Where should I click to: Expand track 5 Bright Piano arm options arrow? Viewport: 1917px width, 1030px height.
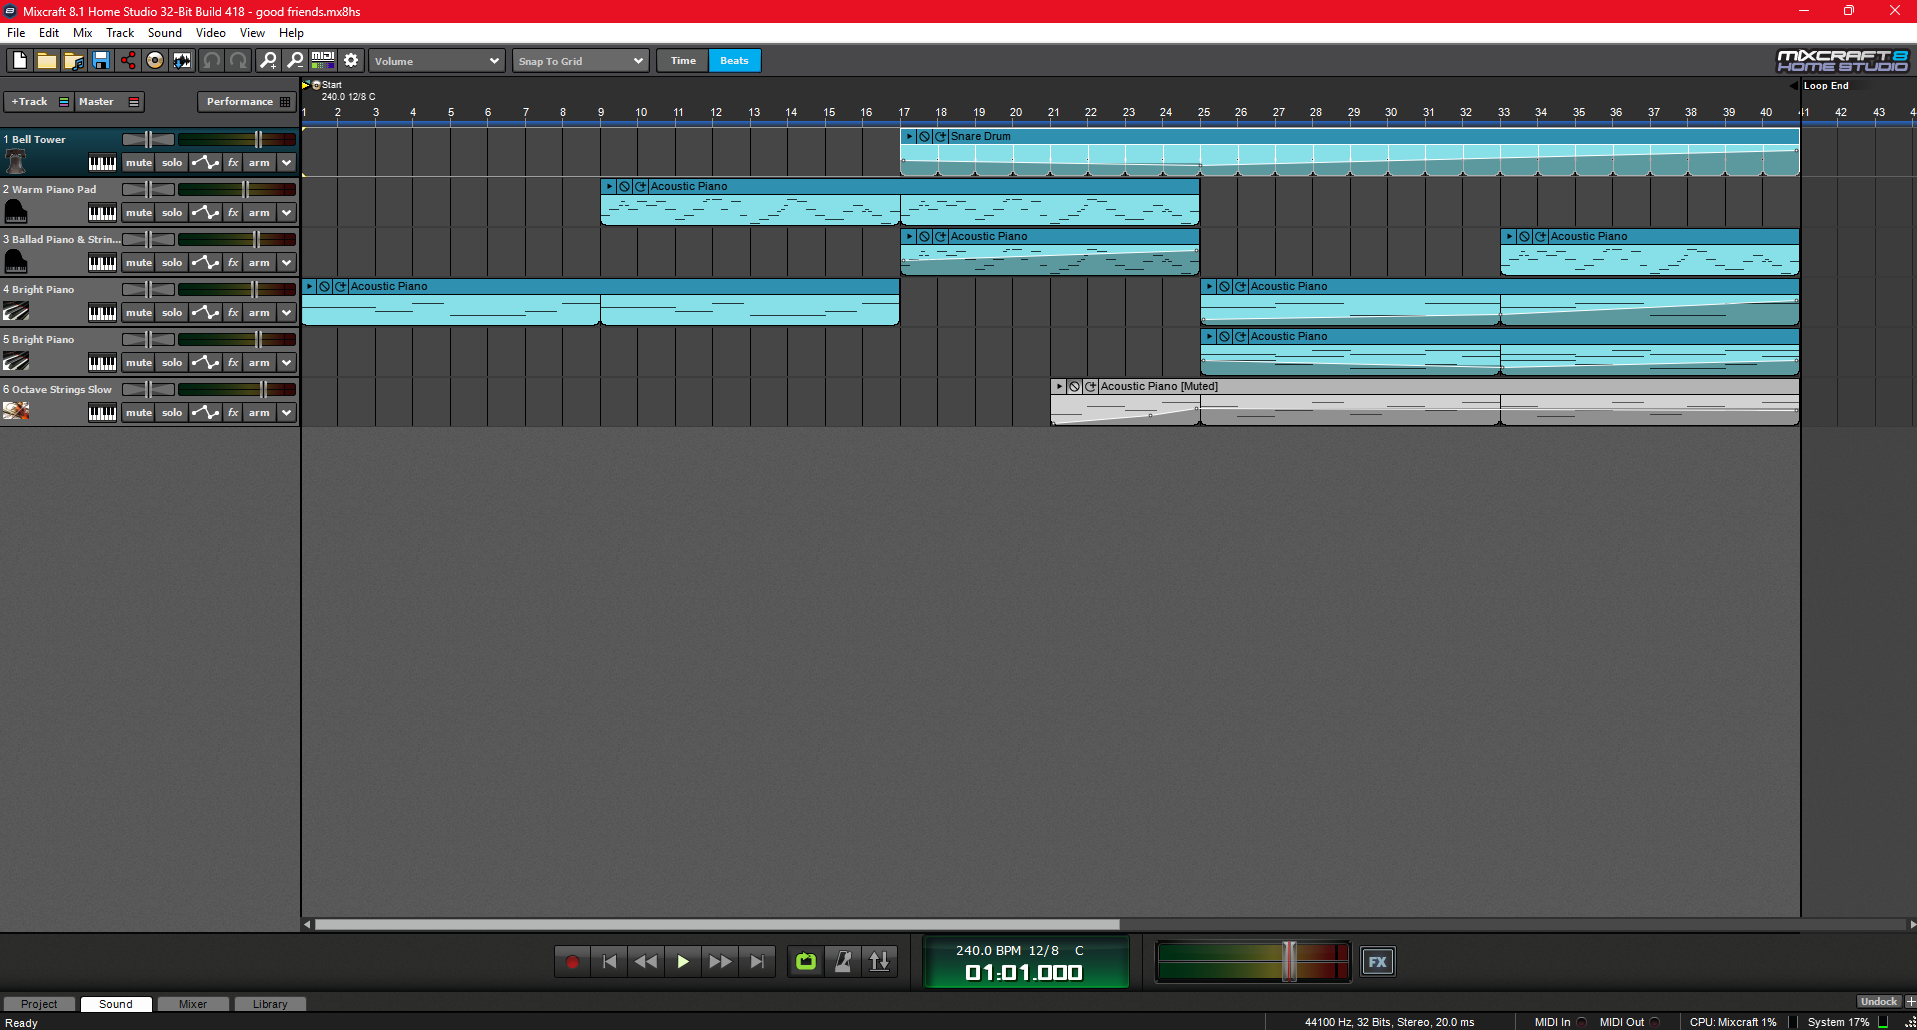[x=287, y=363]
